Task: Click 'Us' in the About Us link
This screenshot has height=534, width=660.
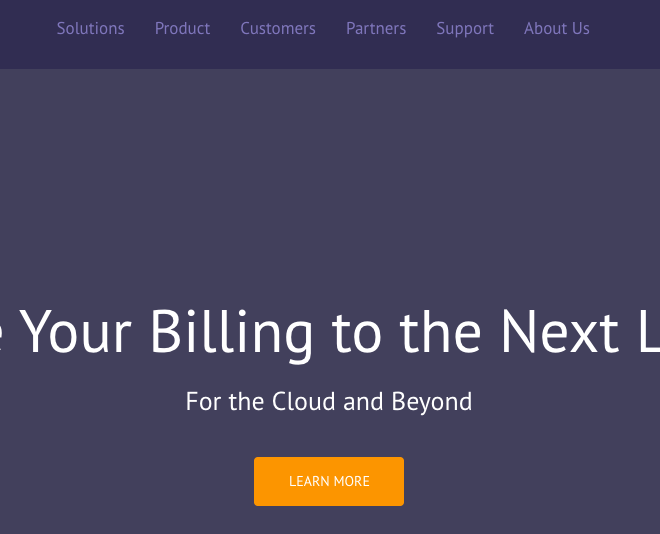Action: pyautogui.click(x=580, y=29)
